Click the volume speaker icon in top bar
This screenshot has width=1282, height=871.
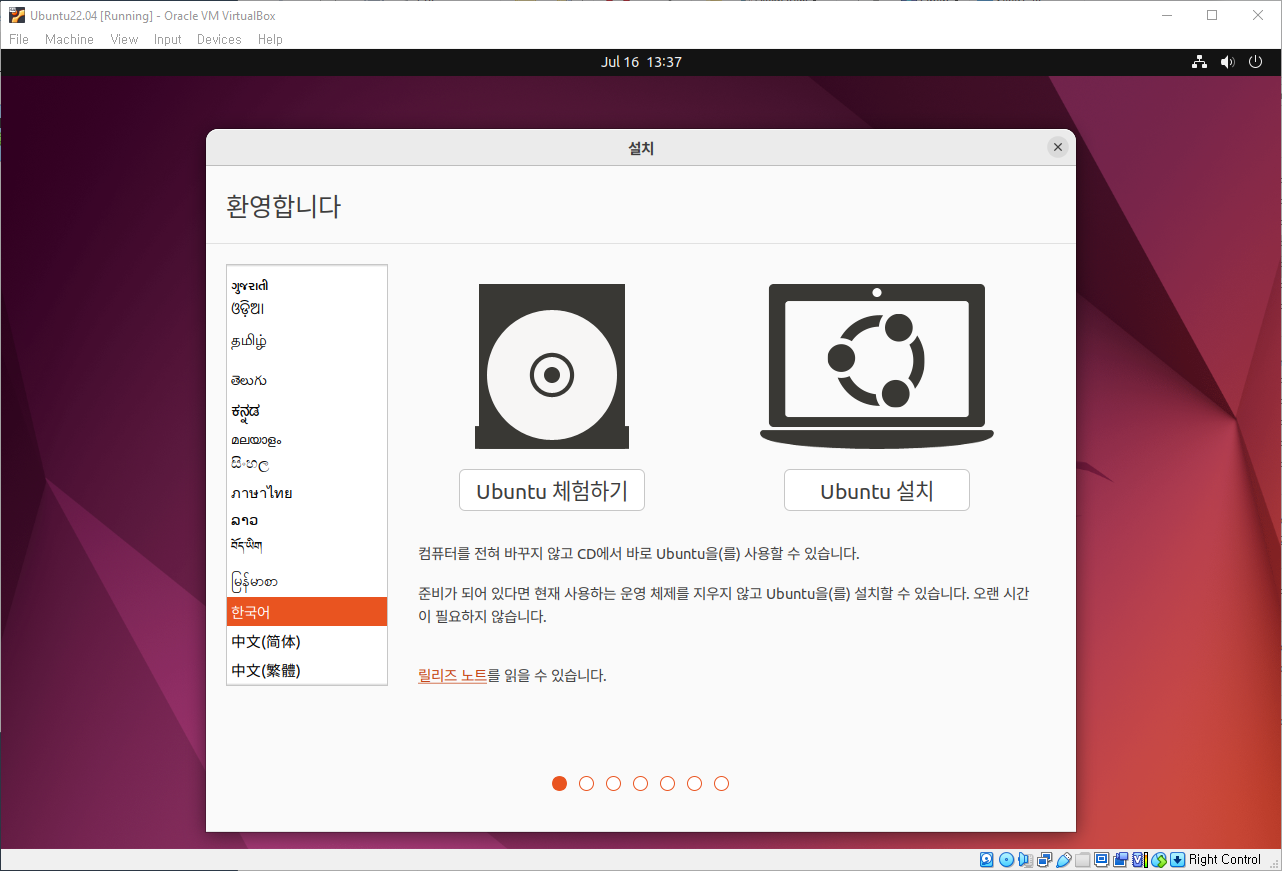(1227, 62)
